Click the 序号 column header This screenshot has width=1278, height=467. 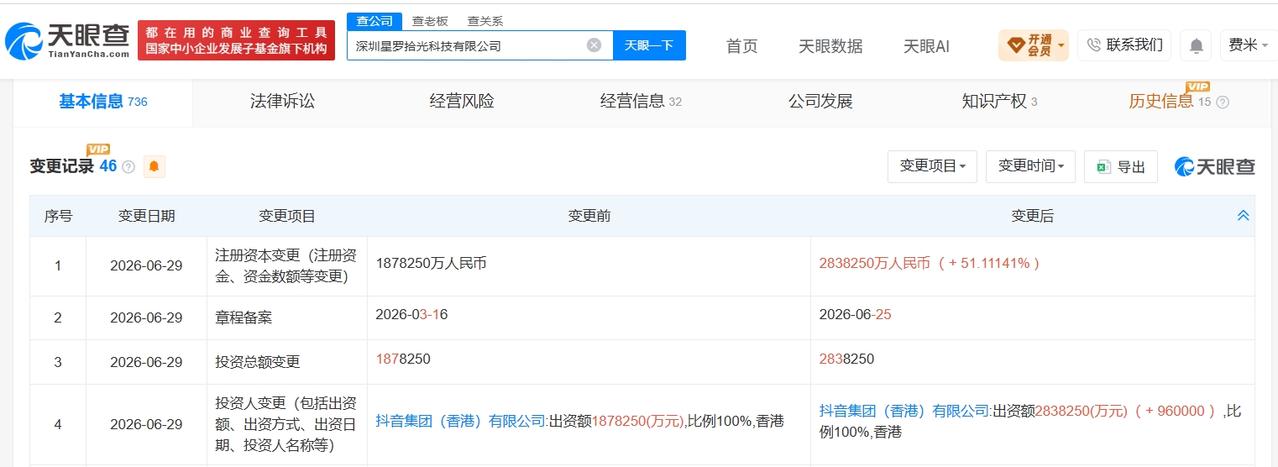(x=58, y=216)
